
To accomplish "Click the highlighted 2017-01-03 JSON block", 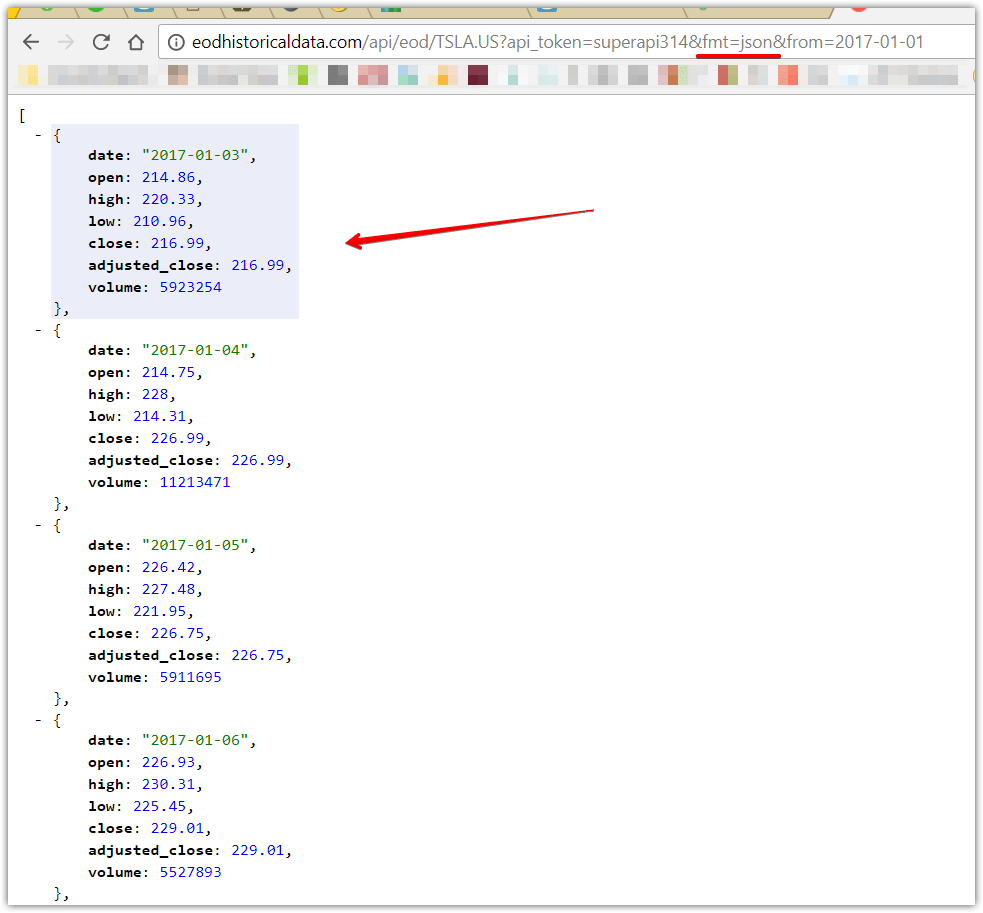I will tap(175, 220).
